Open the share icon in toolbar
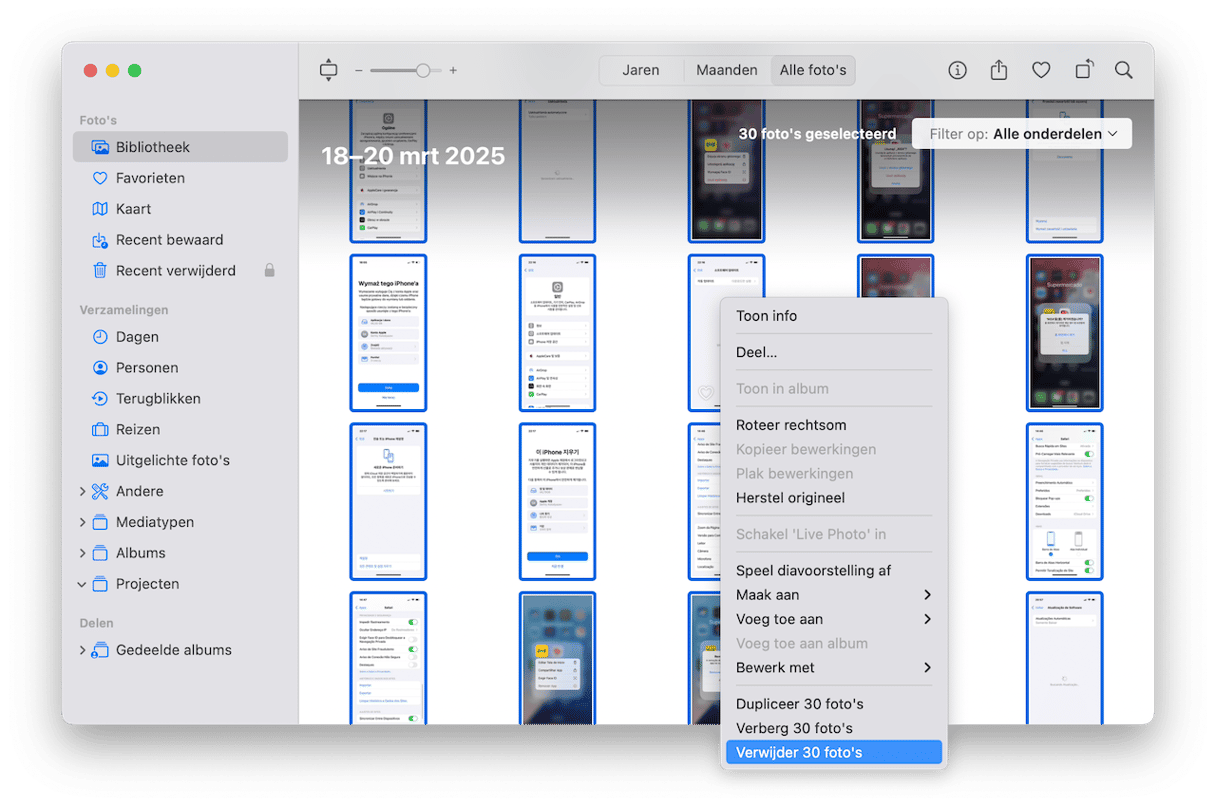 point(998,70)
